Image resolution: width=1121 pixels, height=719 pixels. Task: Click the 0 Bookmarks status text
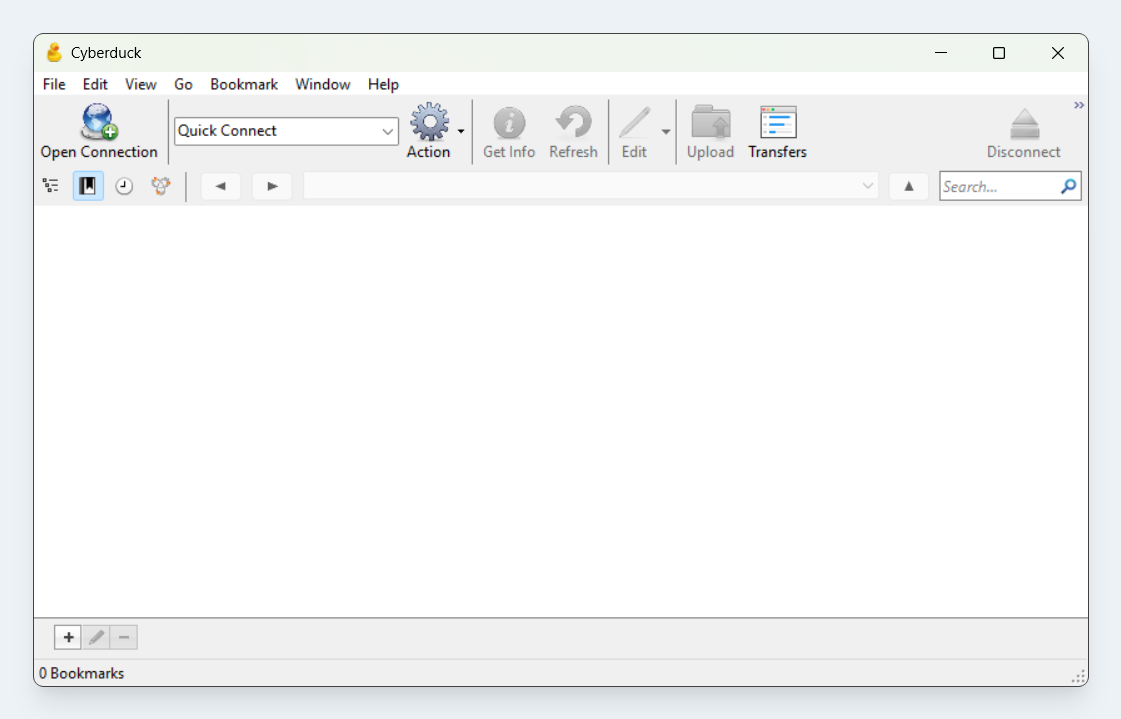click(82, 673)
